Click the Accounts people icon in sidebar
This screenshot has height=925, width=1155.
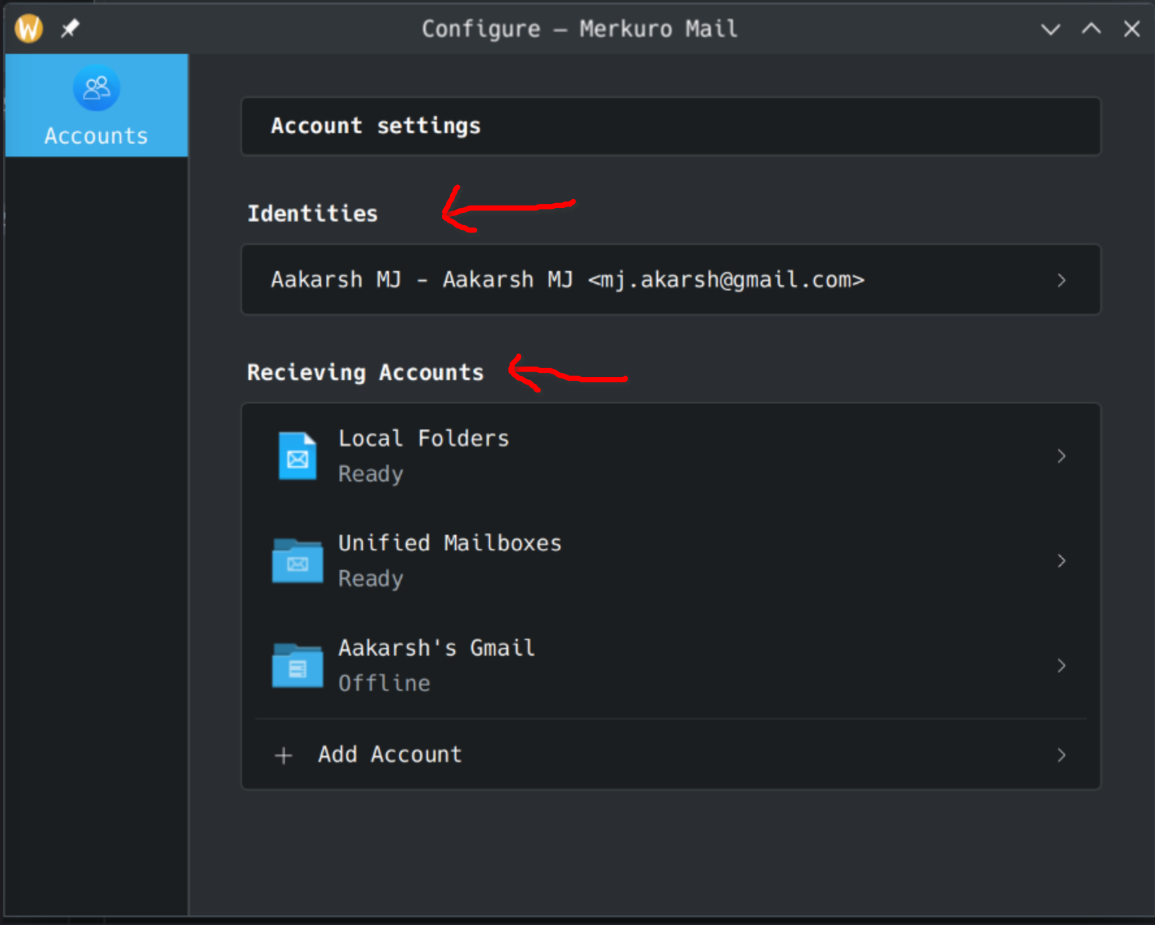[x=96, y=89]
